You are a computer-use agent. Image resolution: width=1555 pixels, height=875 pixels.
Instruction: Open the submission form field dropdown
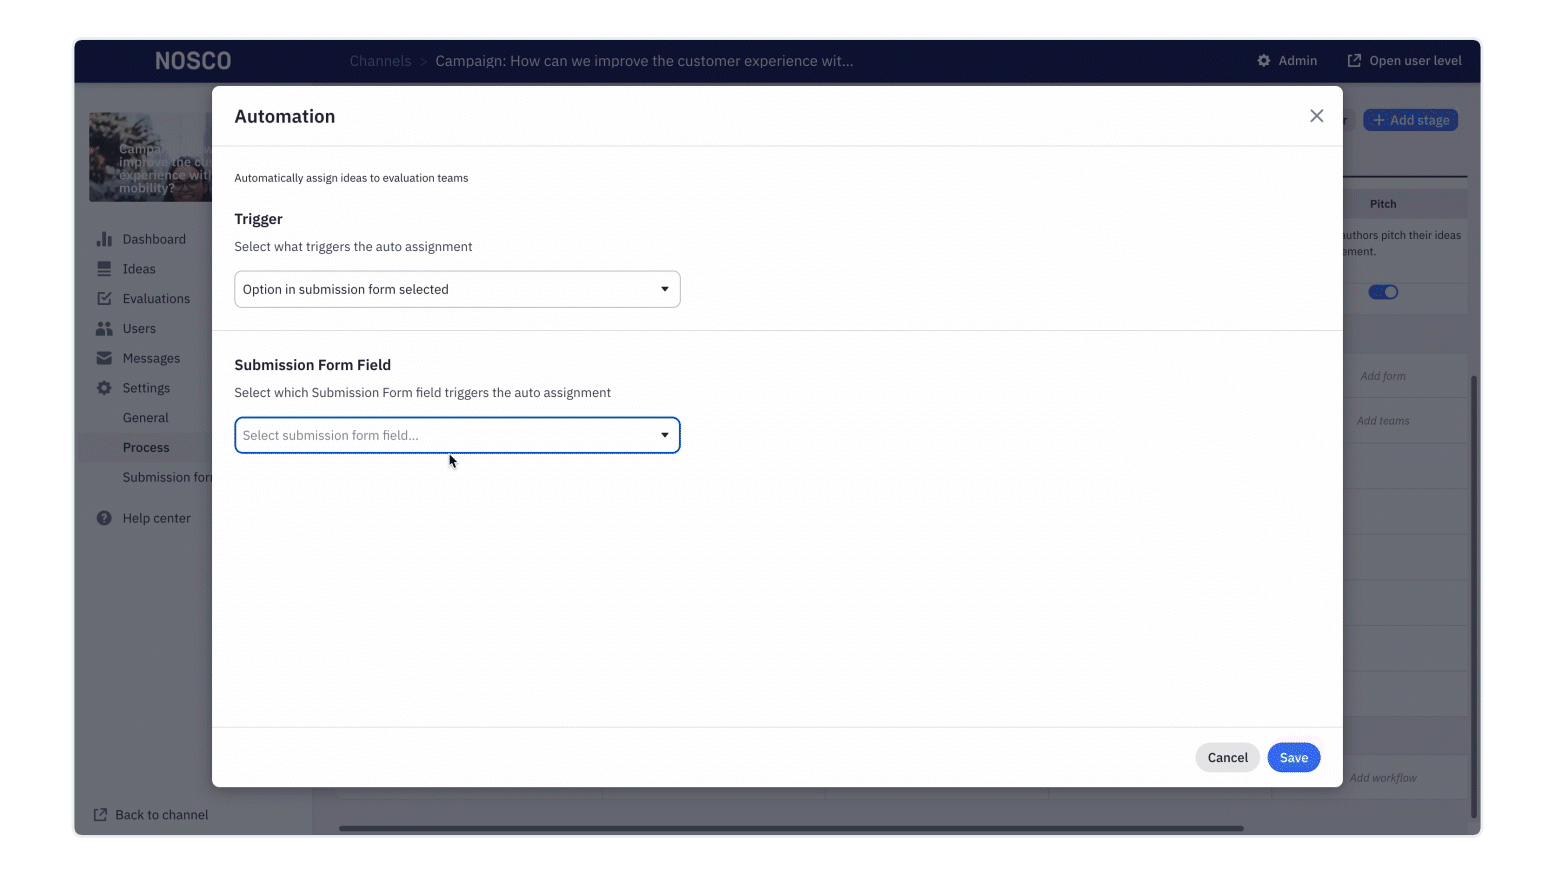(x=456, y=435)
